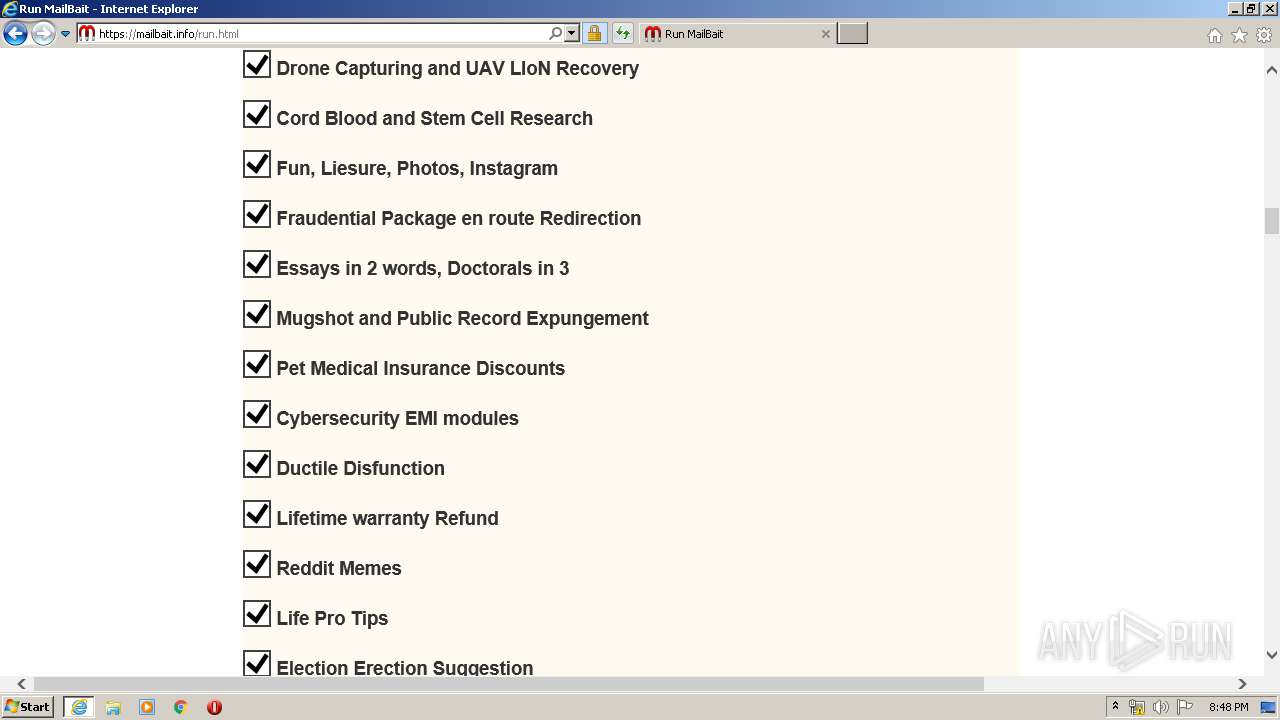
Task: Click the vertical scrollbar thumb
Action: (1272, 220)
